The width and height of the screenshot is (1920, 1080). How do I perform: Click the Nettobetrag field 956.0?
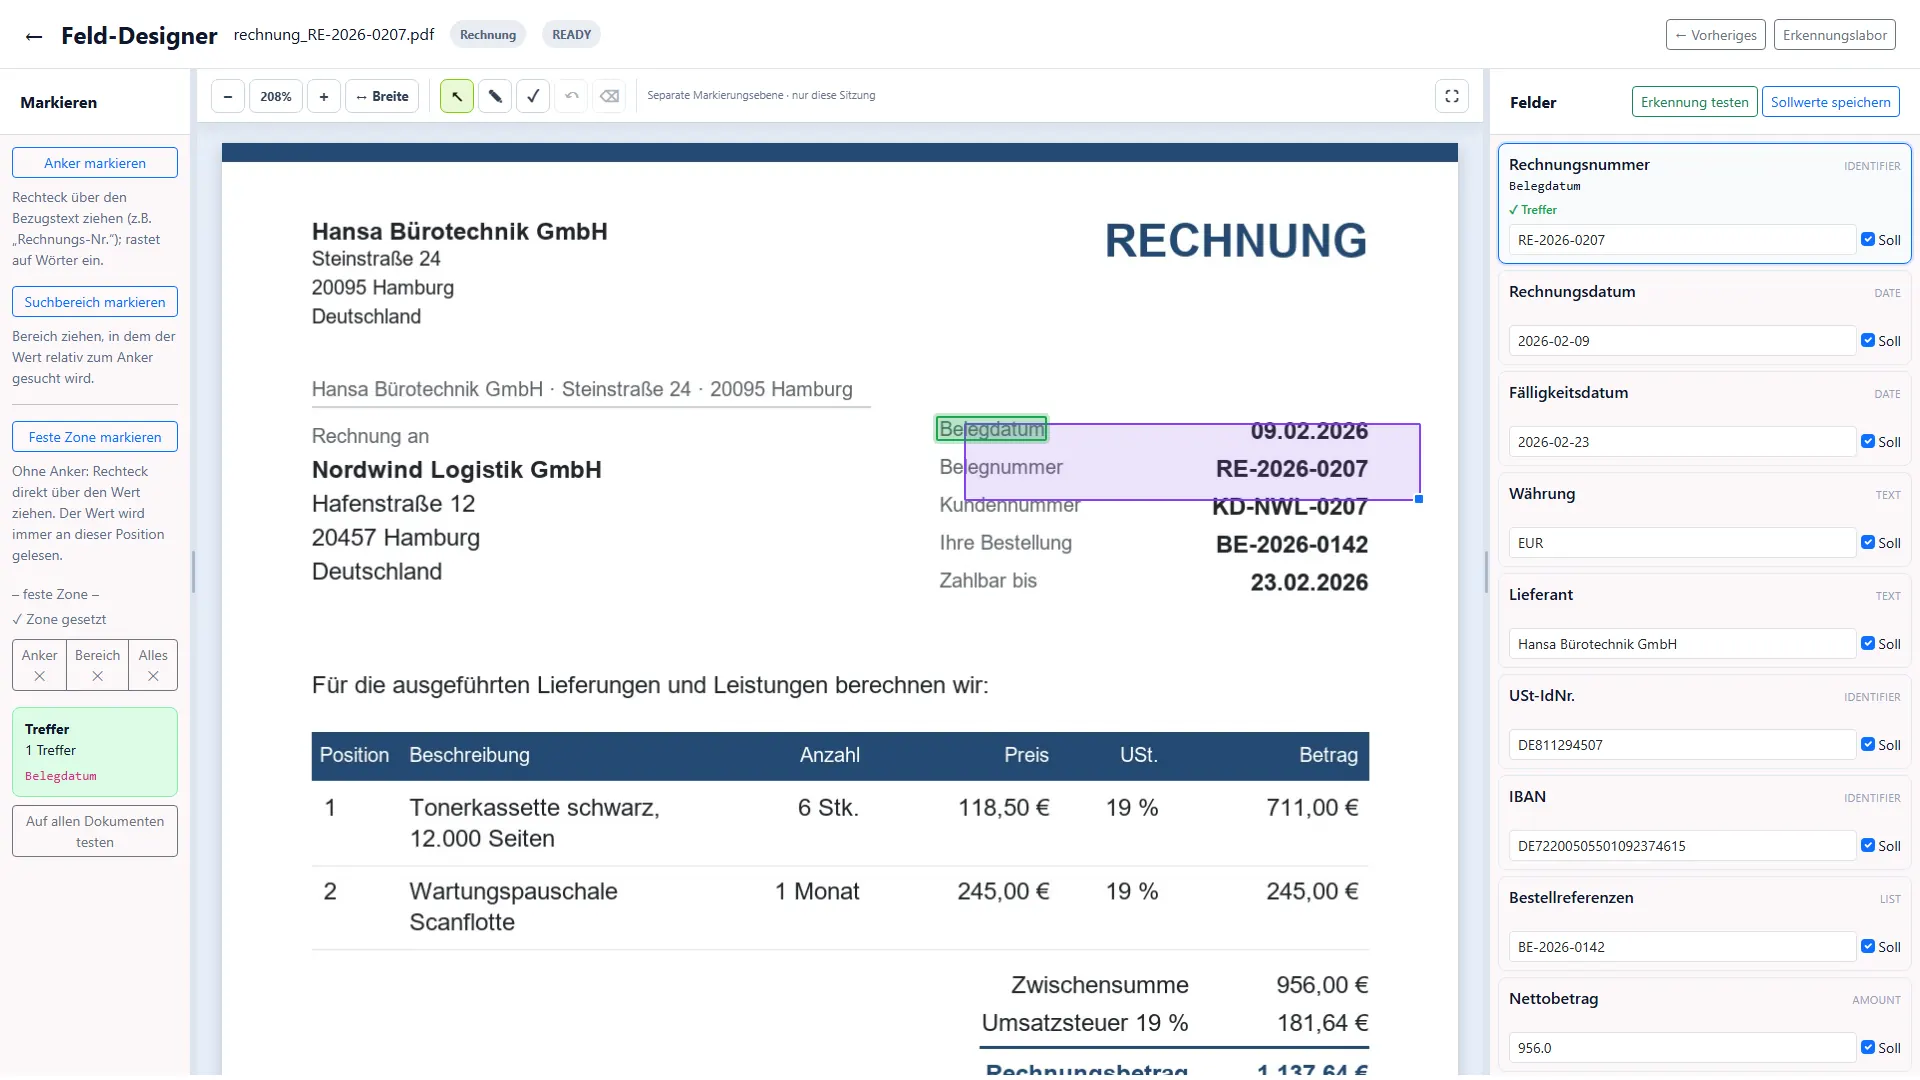(1682, 1048)
